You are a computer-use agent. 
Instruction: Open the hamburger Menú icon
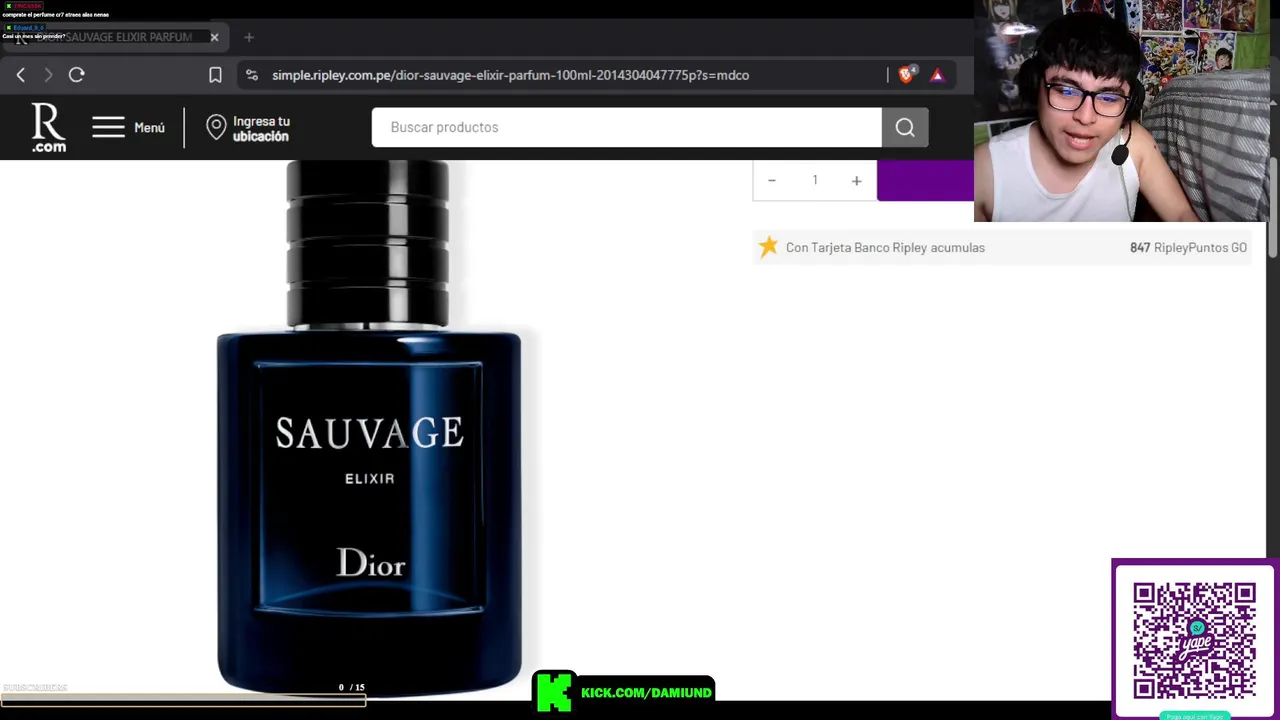[108, 127]
